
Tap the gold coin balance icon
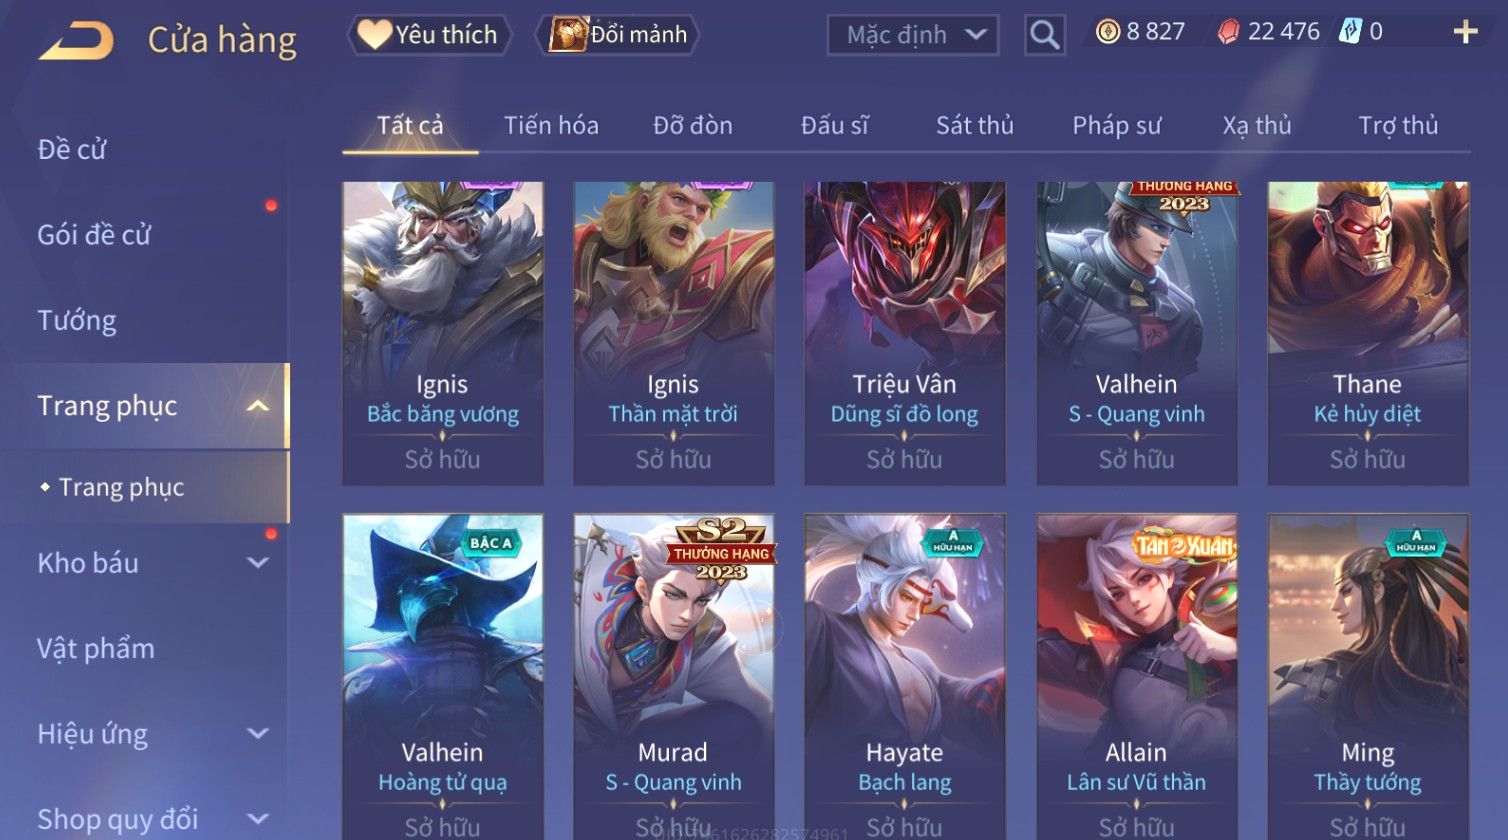[1108, 32]
